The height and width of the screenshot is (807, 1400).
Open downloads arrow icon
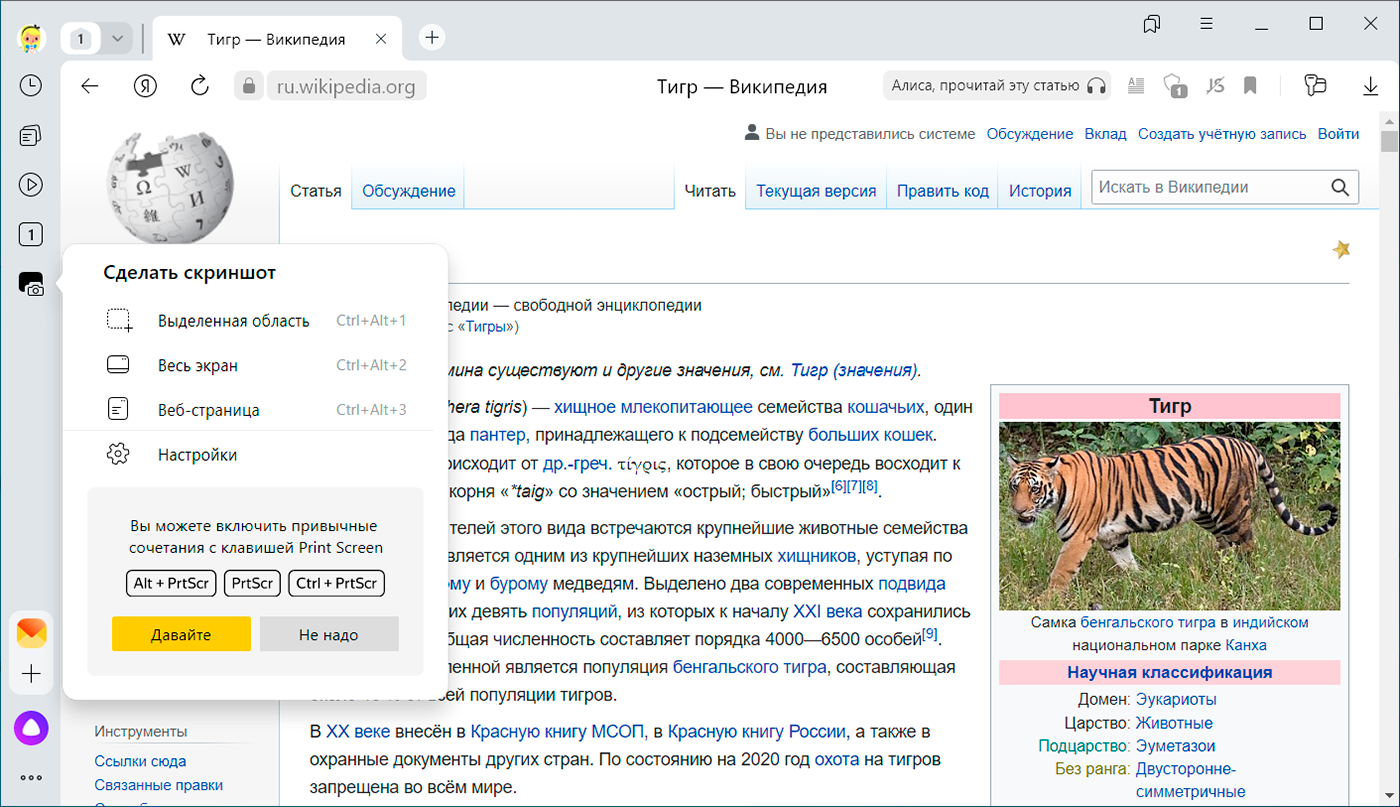pos(1369,86)
